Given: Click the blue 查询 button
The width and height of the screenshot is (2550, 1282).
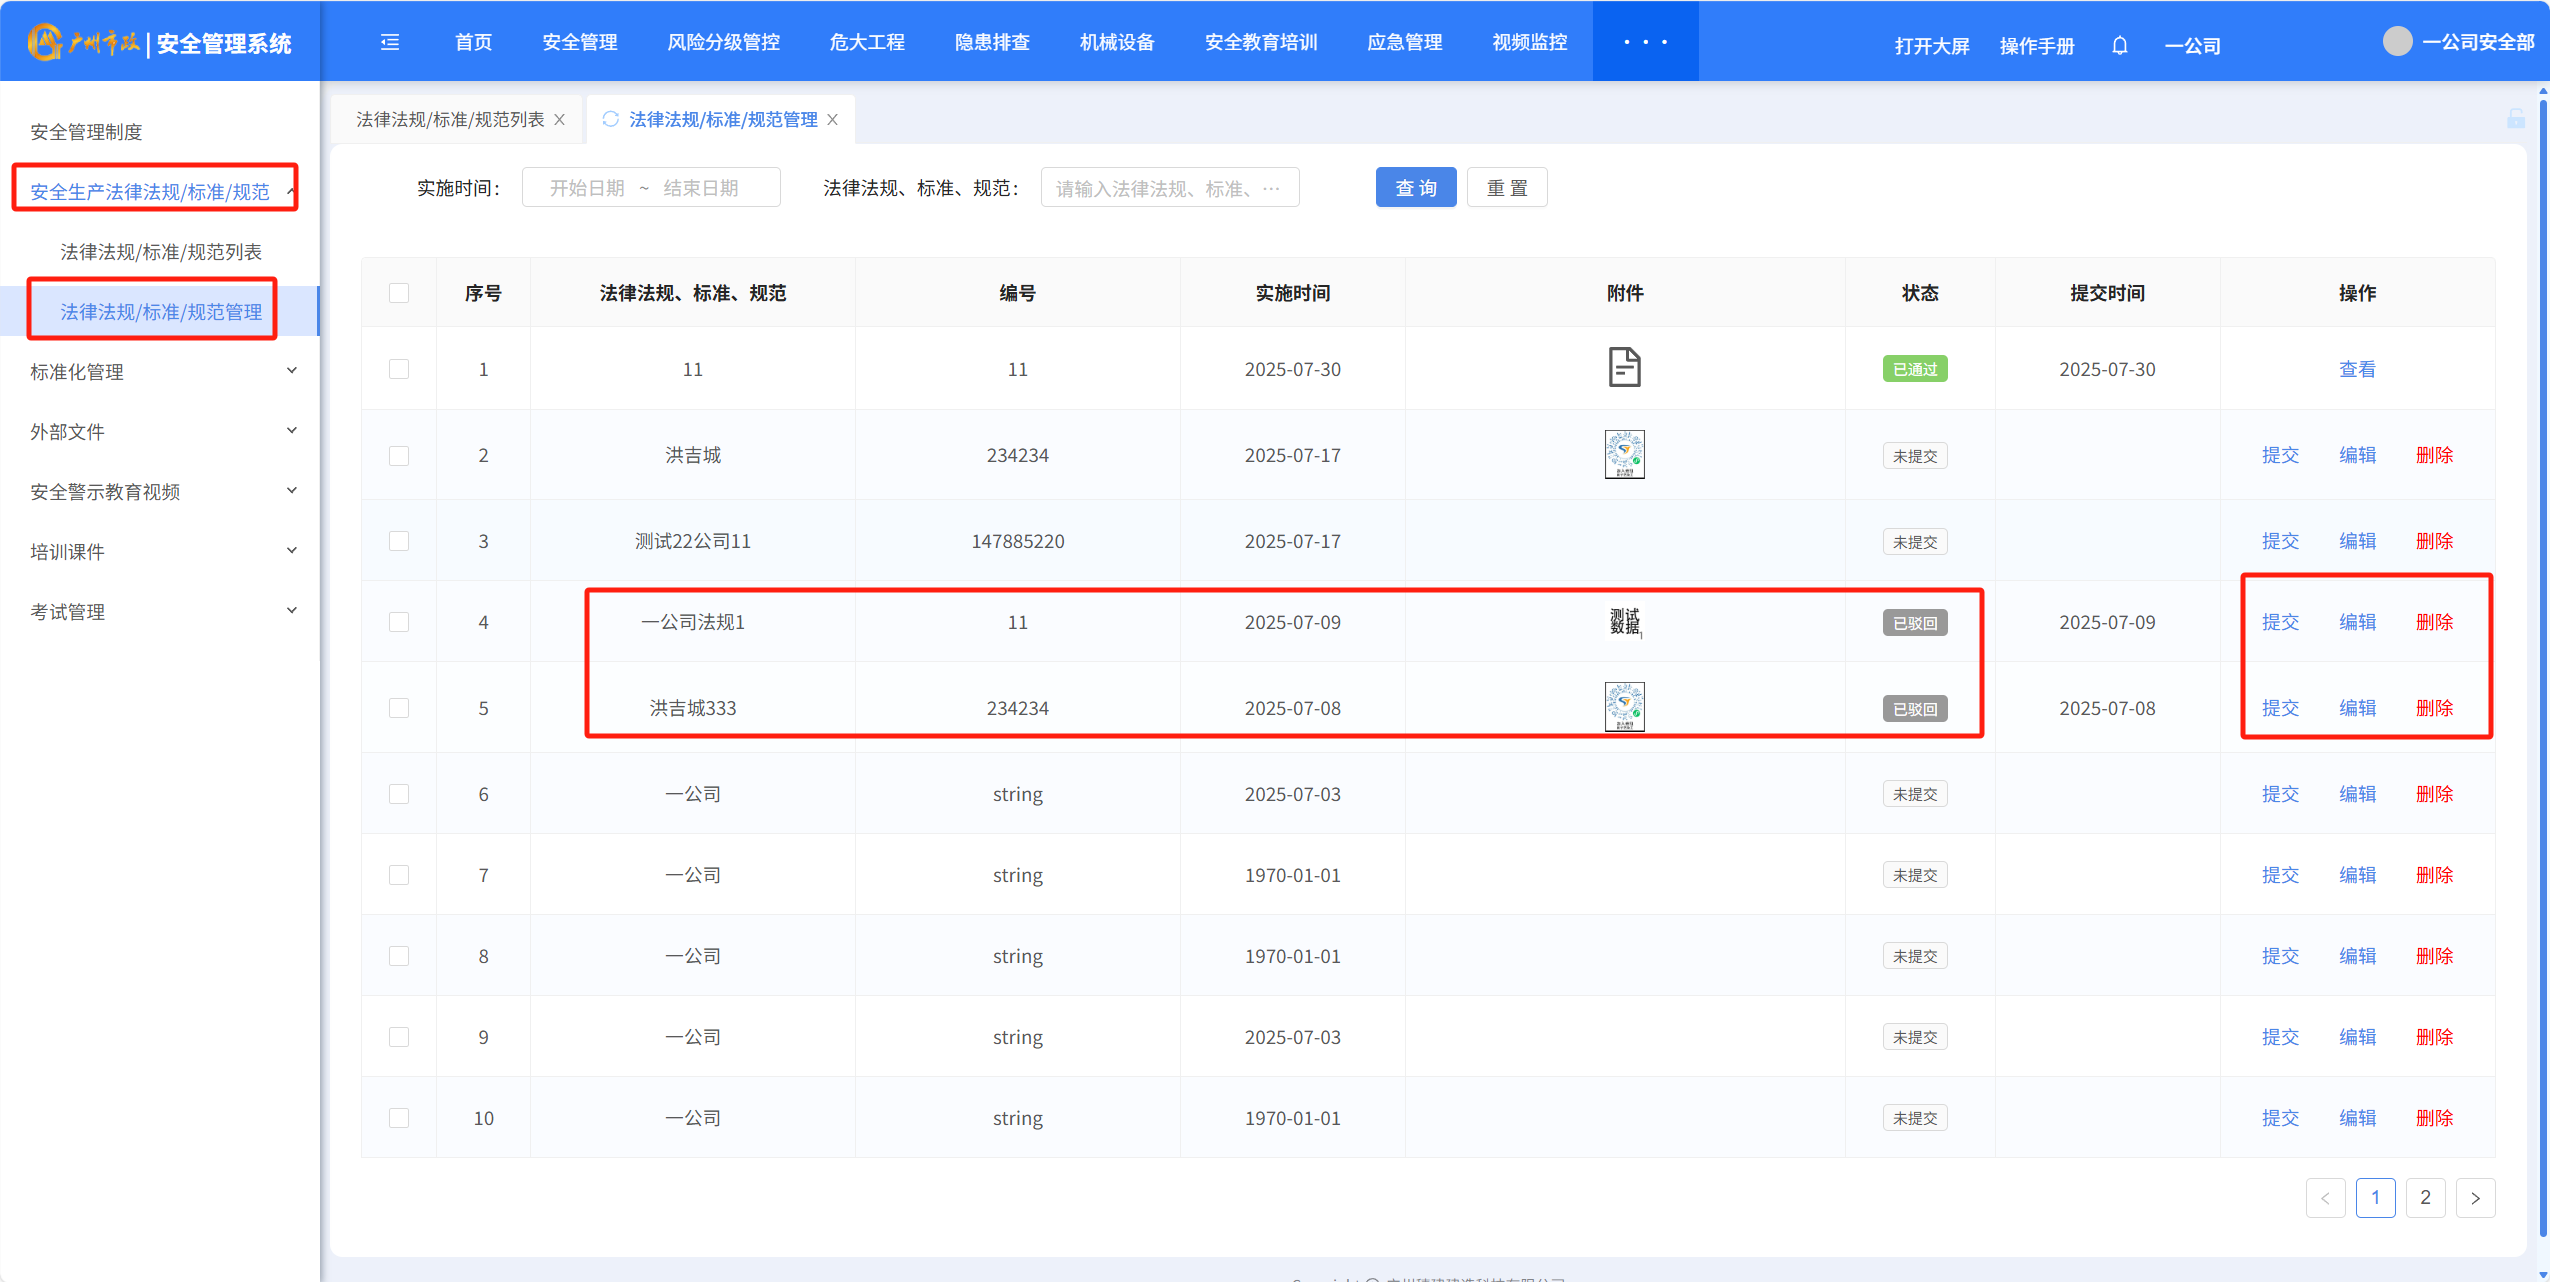Looking at the screenshot, I should click(x=1415, y=188).
